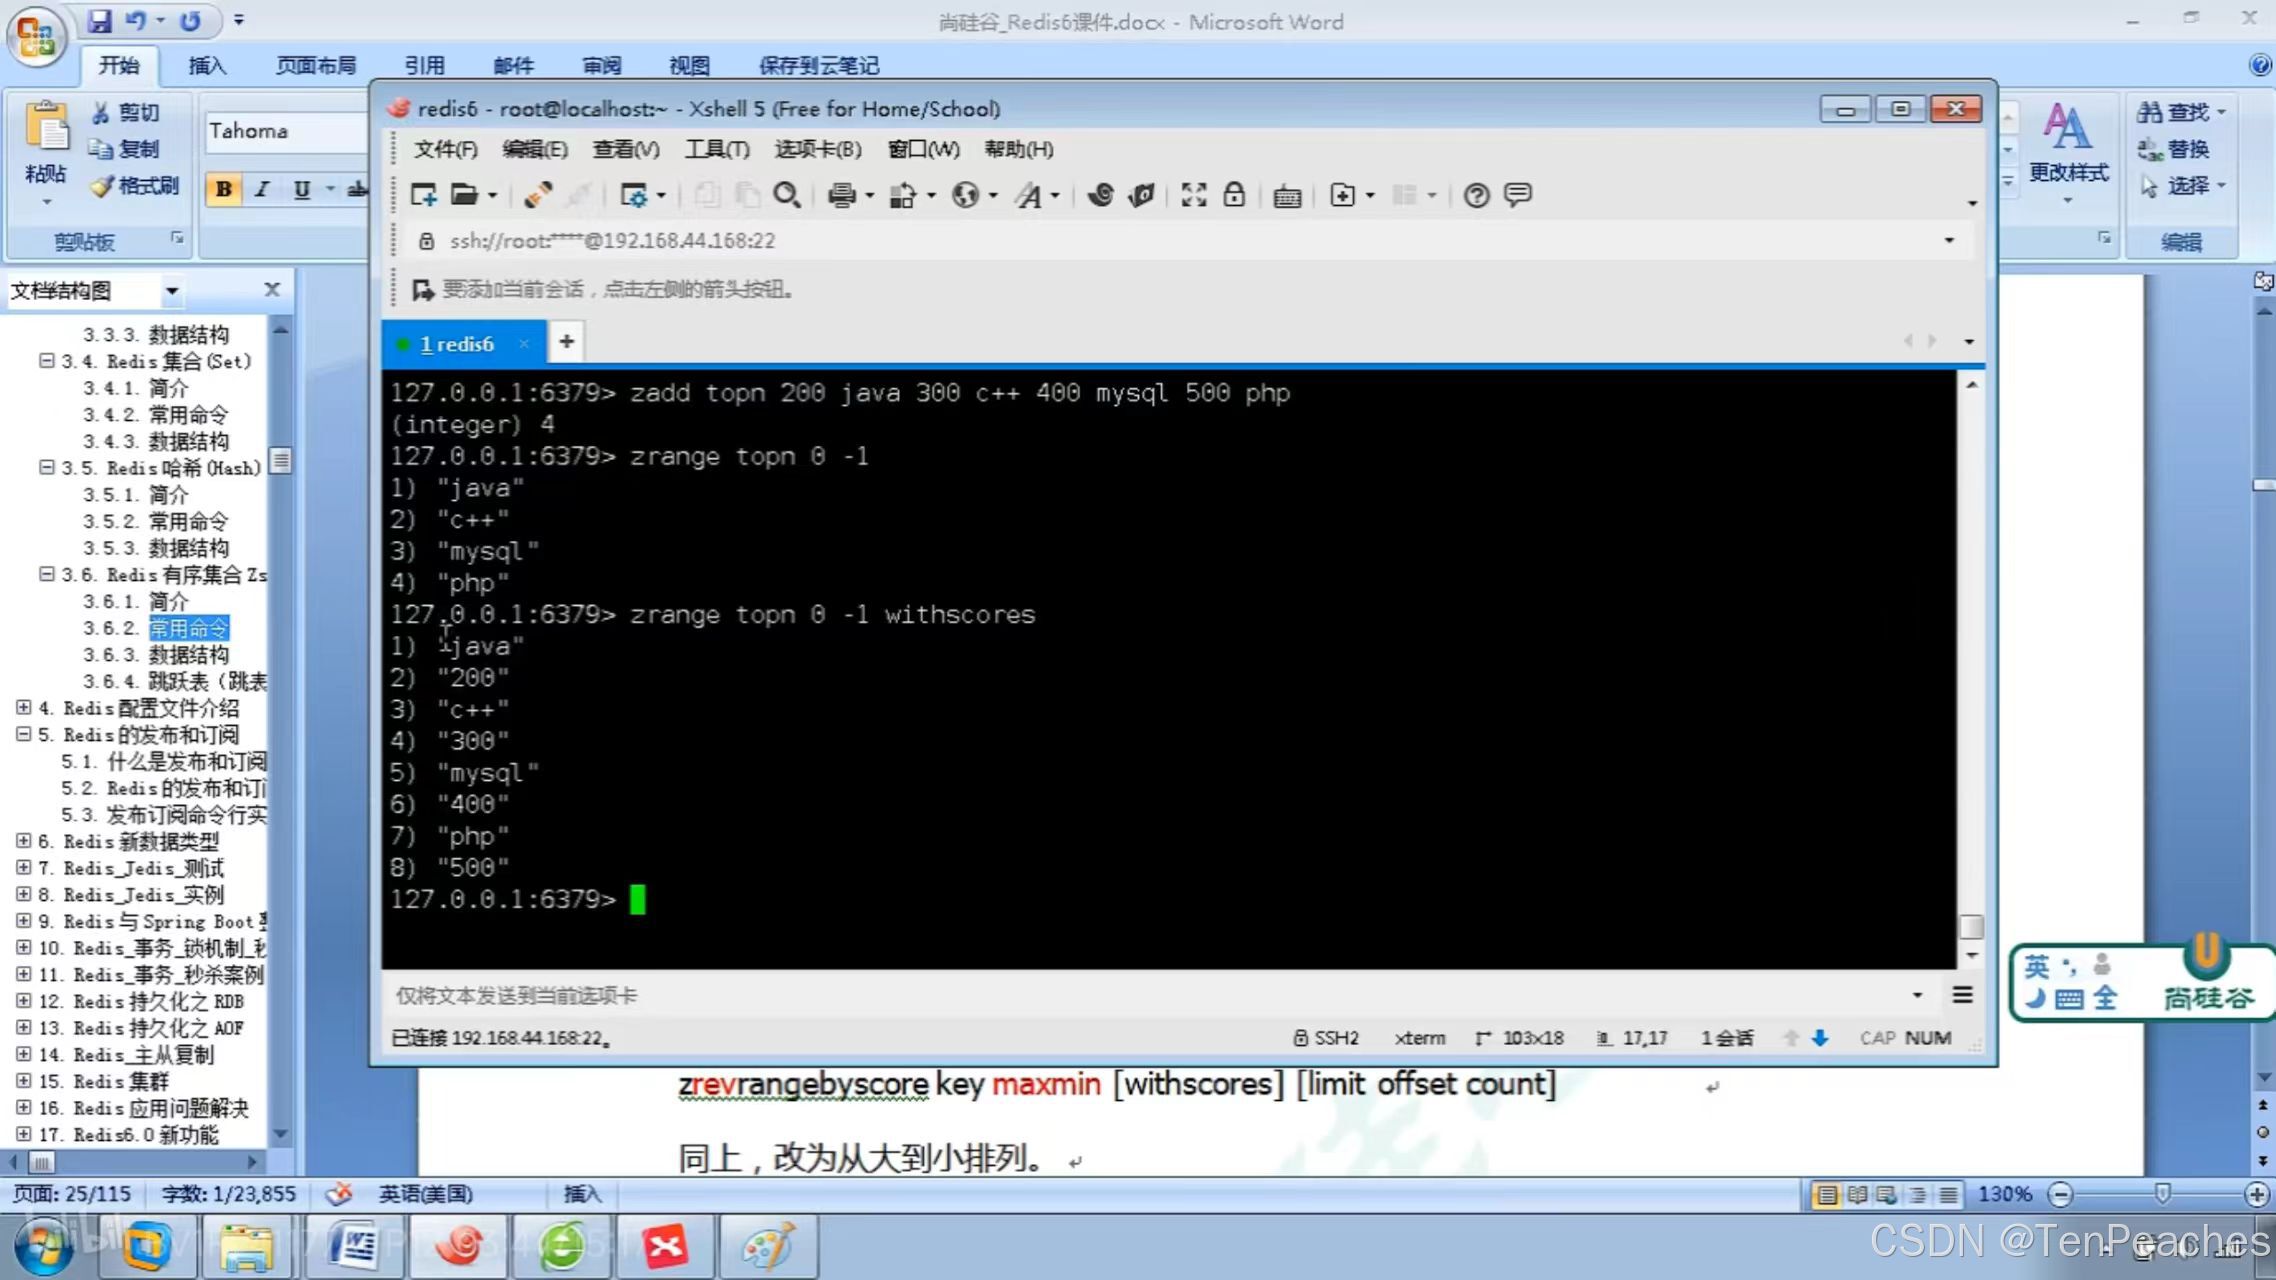Add a new Xshell session tab with plus button
Viewport: 2276px width, 1280px height.
[566, 342]
